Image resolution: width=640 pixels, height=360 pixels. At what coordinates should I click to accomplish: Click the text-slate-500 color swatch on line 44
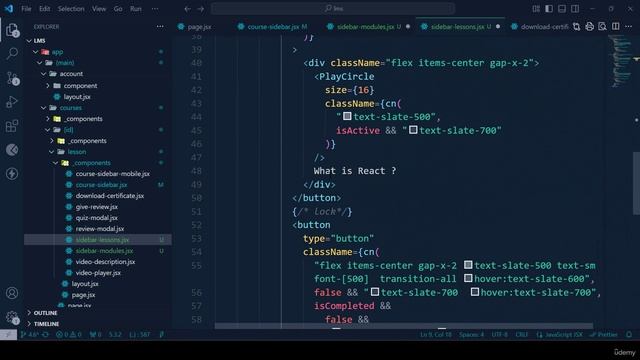pos(347,116)
